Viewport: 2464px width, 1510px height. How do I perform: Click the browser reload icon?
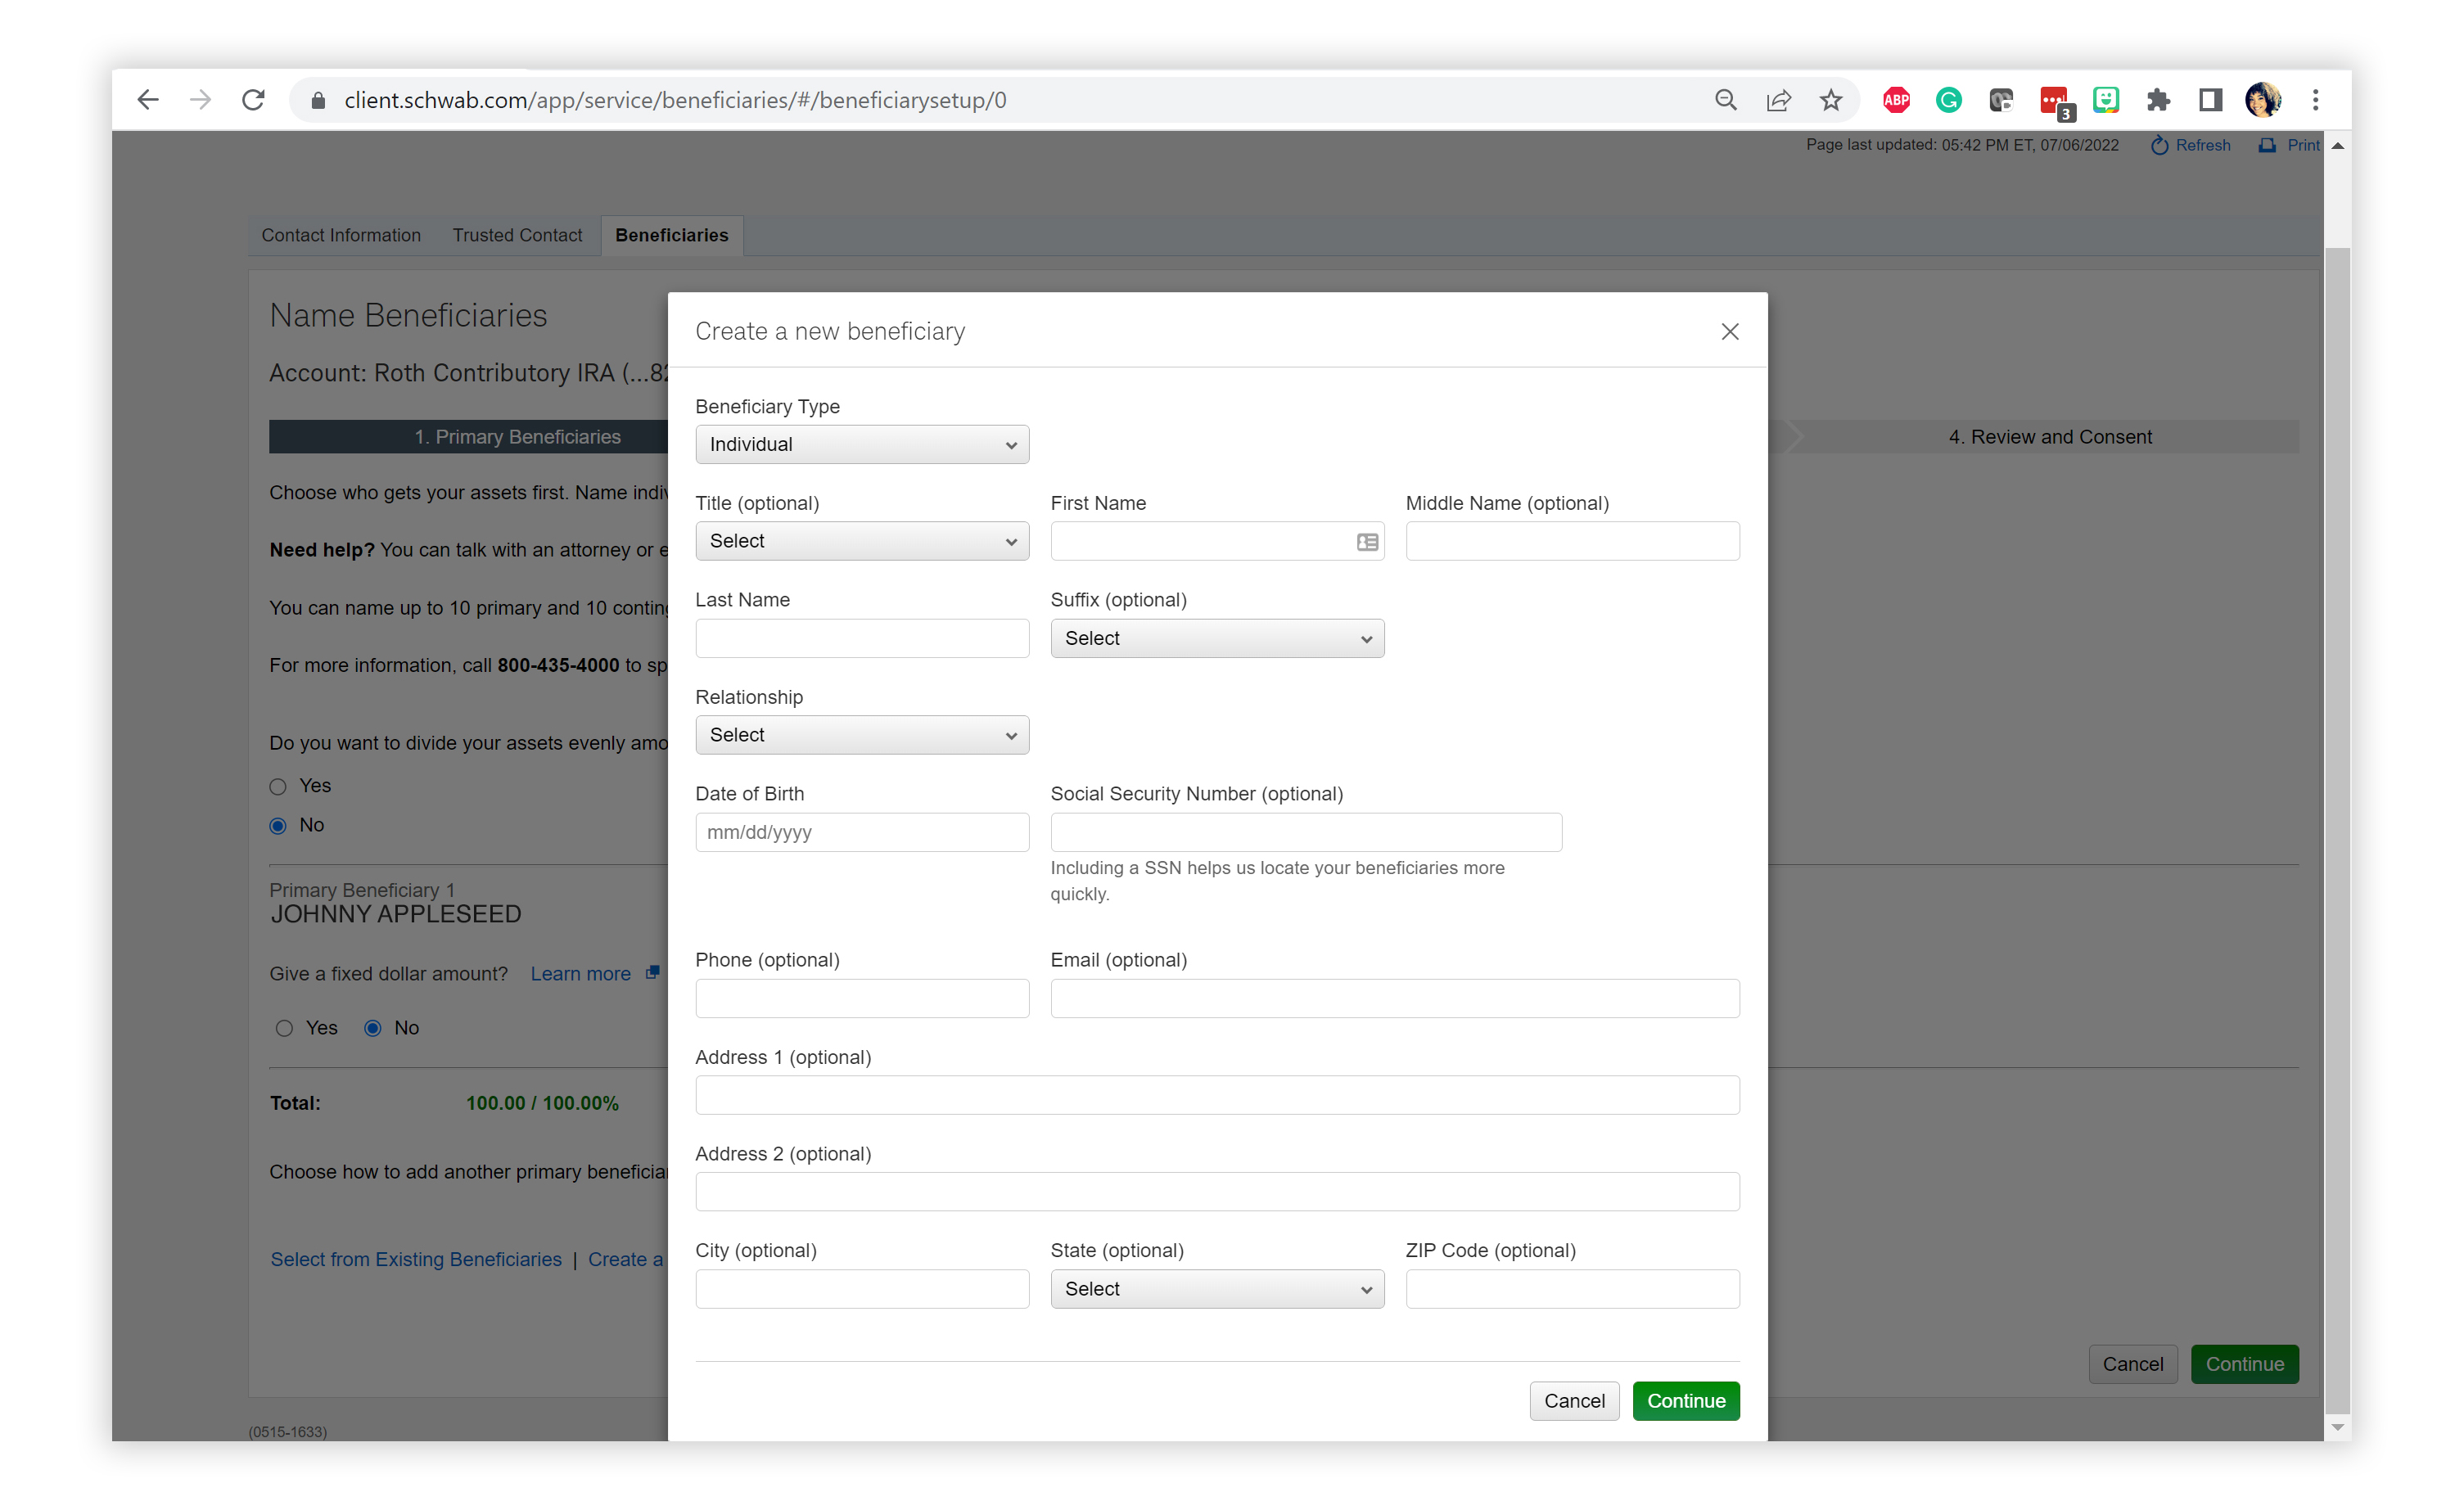tap(254, 100)
